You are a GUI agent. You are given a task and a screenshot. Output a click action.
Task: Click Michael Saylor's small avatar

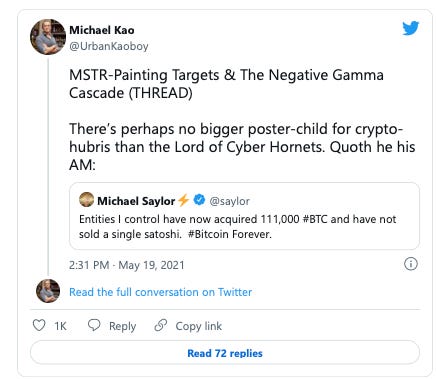click(x=86, y=200)
